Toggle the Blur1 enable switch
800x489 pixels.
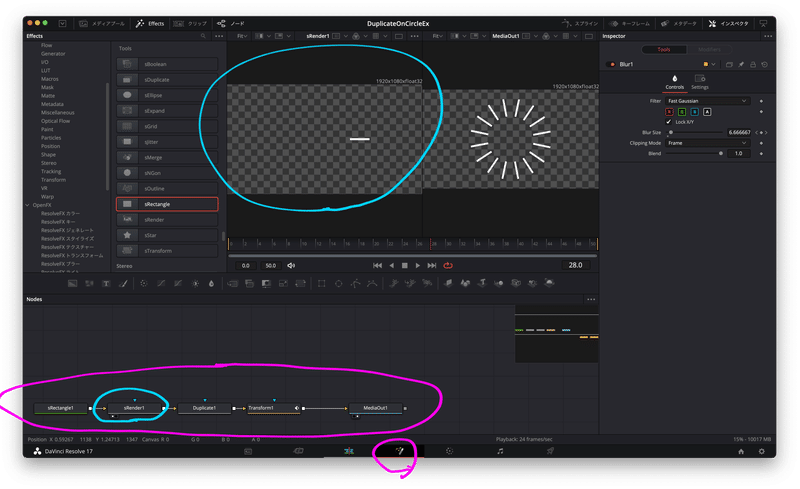point(611,64)
